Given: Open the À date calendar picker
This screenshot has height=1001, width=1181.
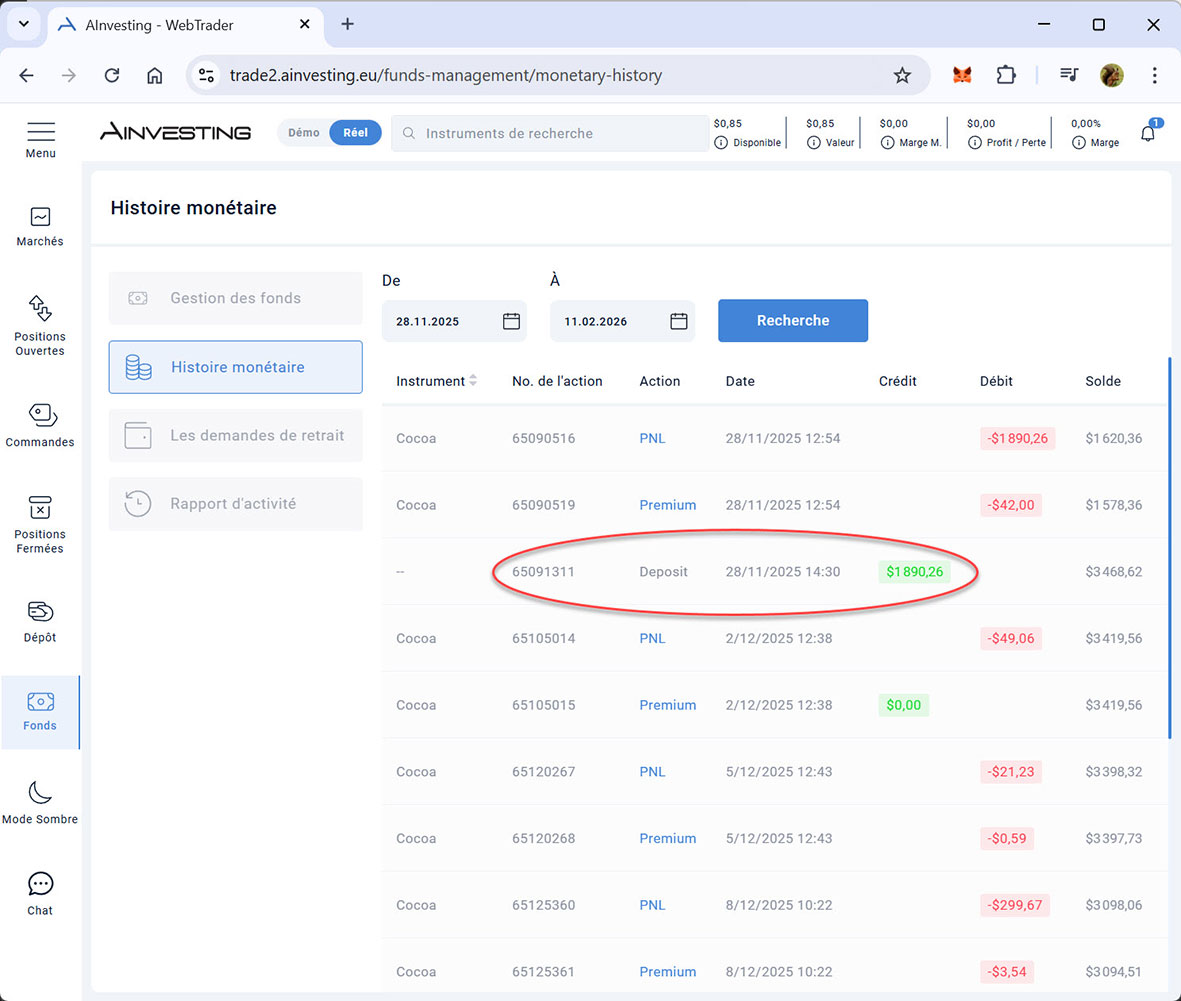Looking at the screenshot, I should 679,321.
